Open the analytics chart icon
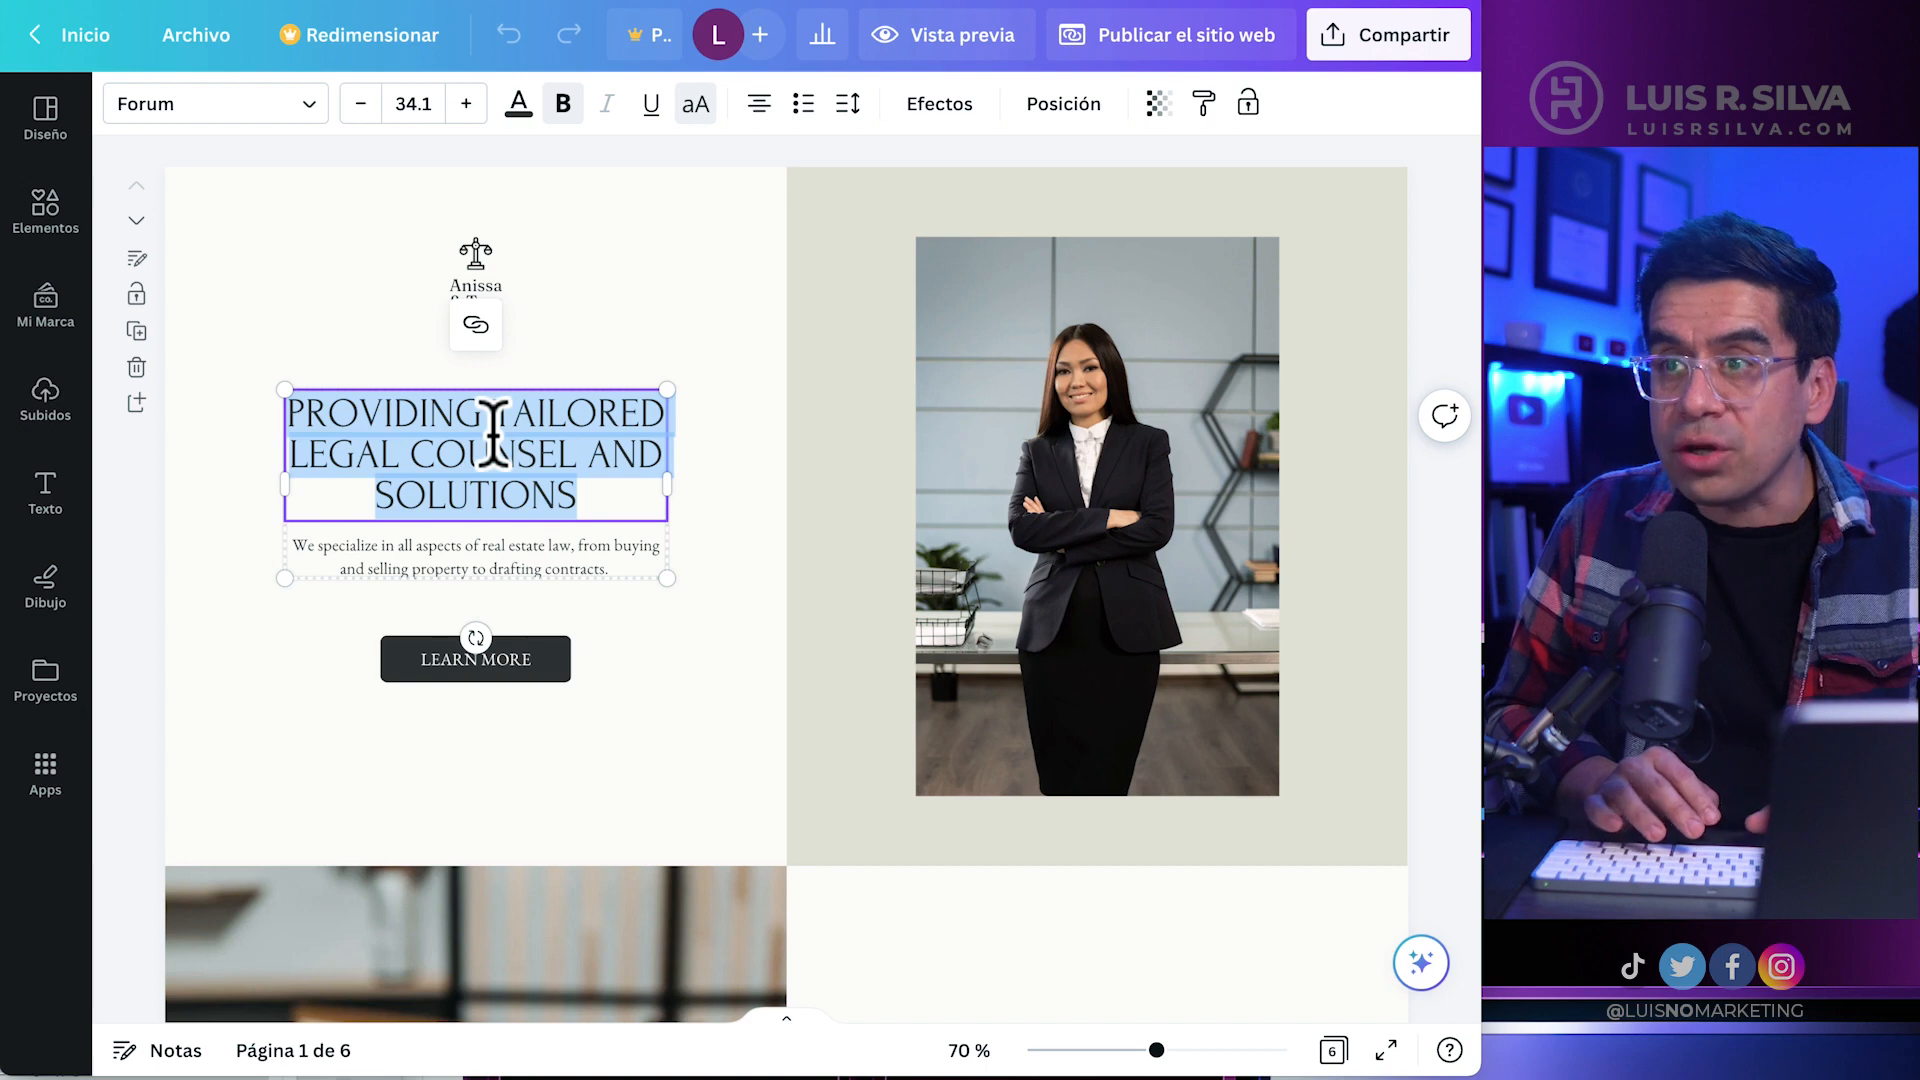1920x1080 pixels. click(x=822, y=35)
